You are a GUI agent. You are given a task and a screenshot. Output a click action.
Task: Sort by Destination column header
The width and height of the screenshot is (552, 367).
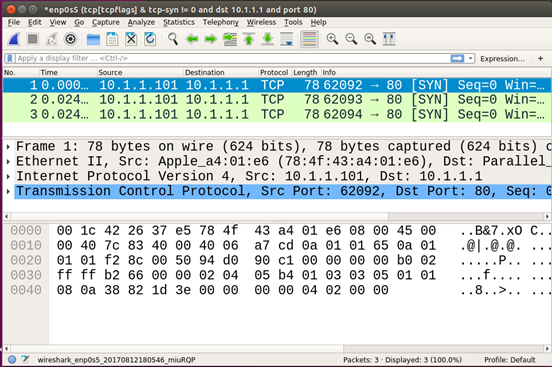(221, 72)
